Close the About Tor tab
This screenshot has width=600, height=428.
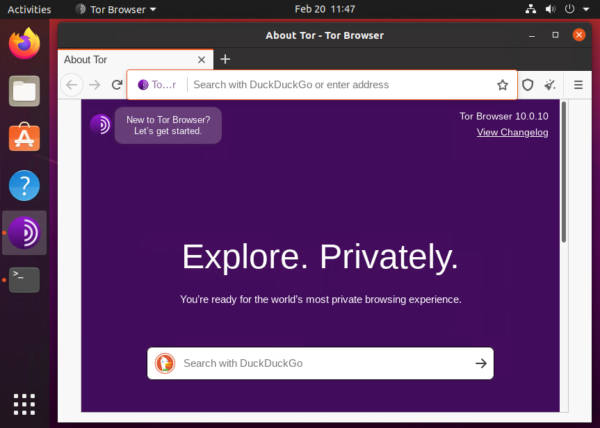coord(202,59)
